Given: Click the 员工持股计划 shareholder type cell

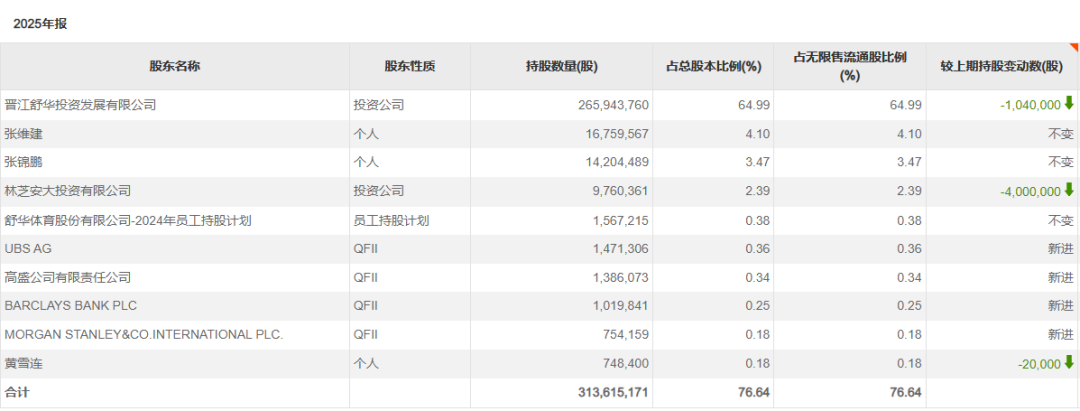Looking at the screenshot, I should point(391,220).
